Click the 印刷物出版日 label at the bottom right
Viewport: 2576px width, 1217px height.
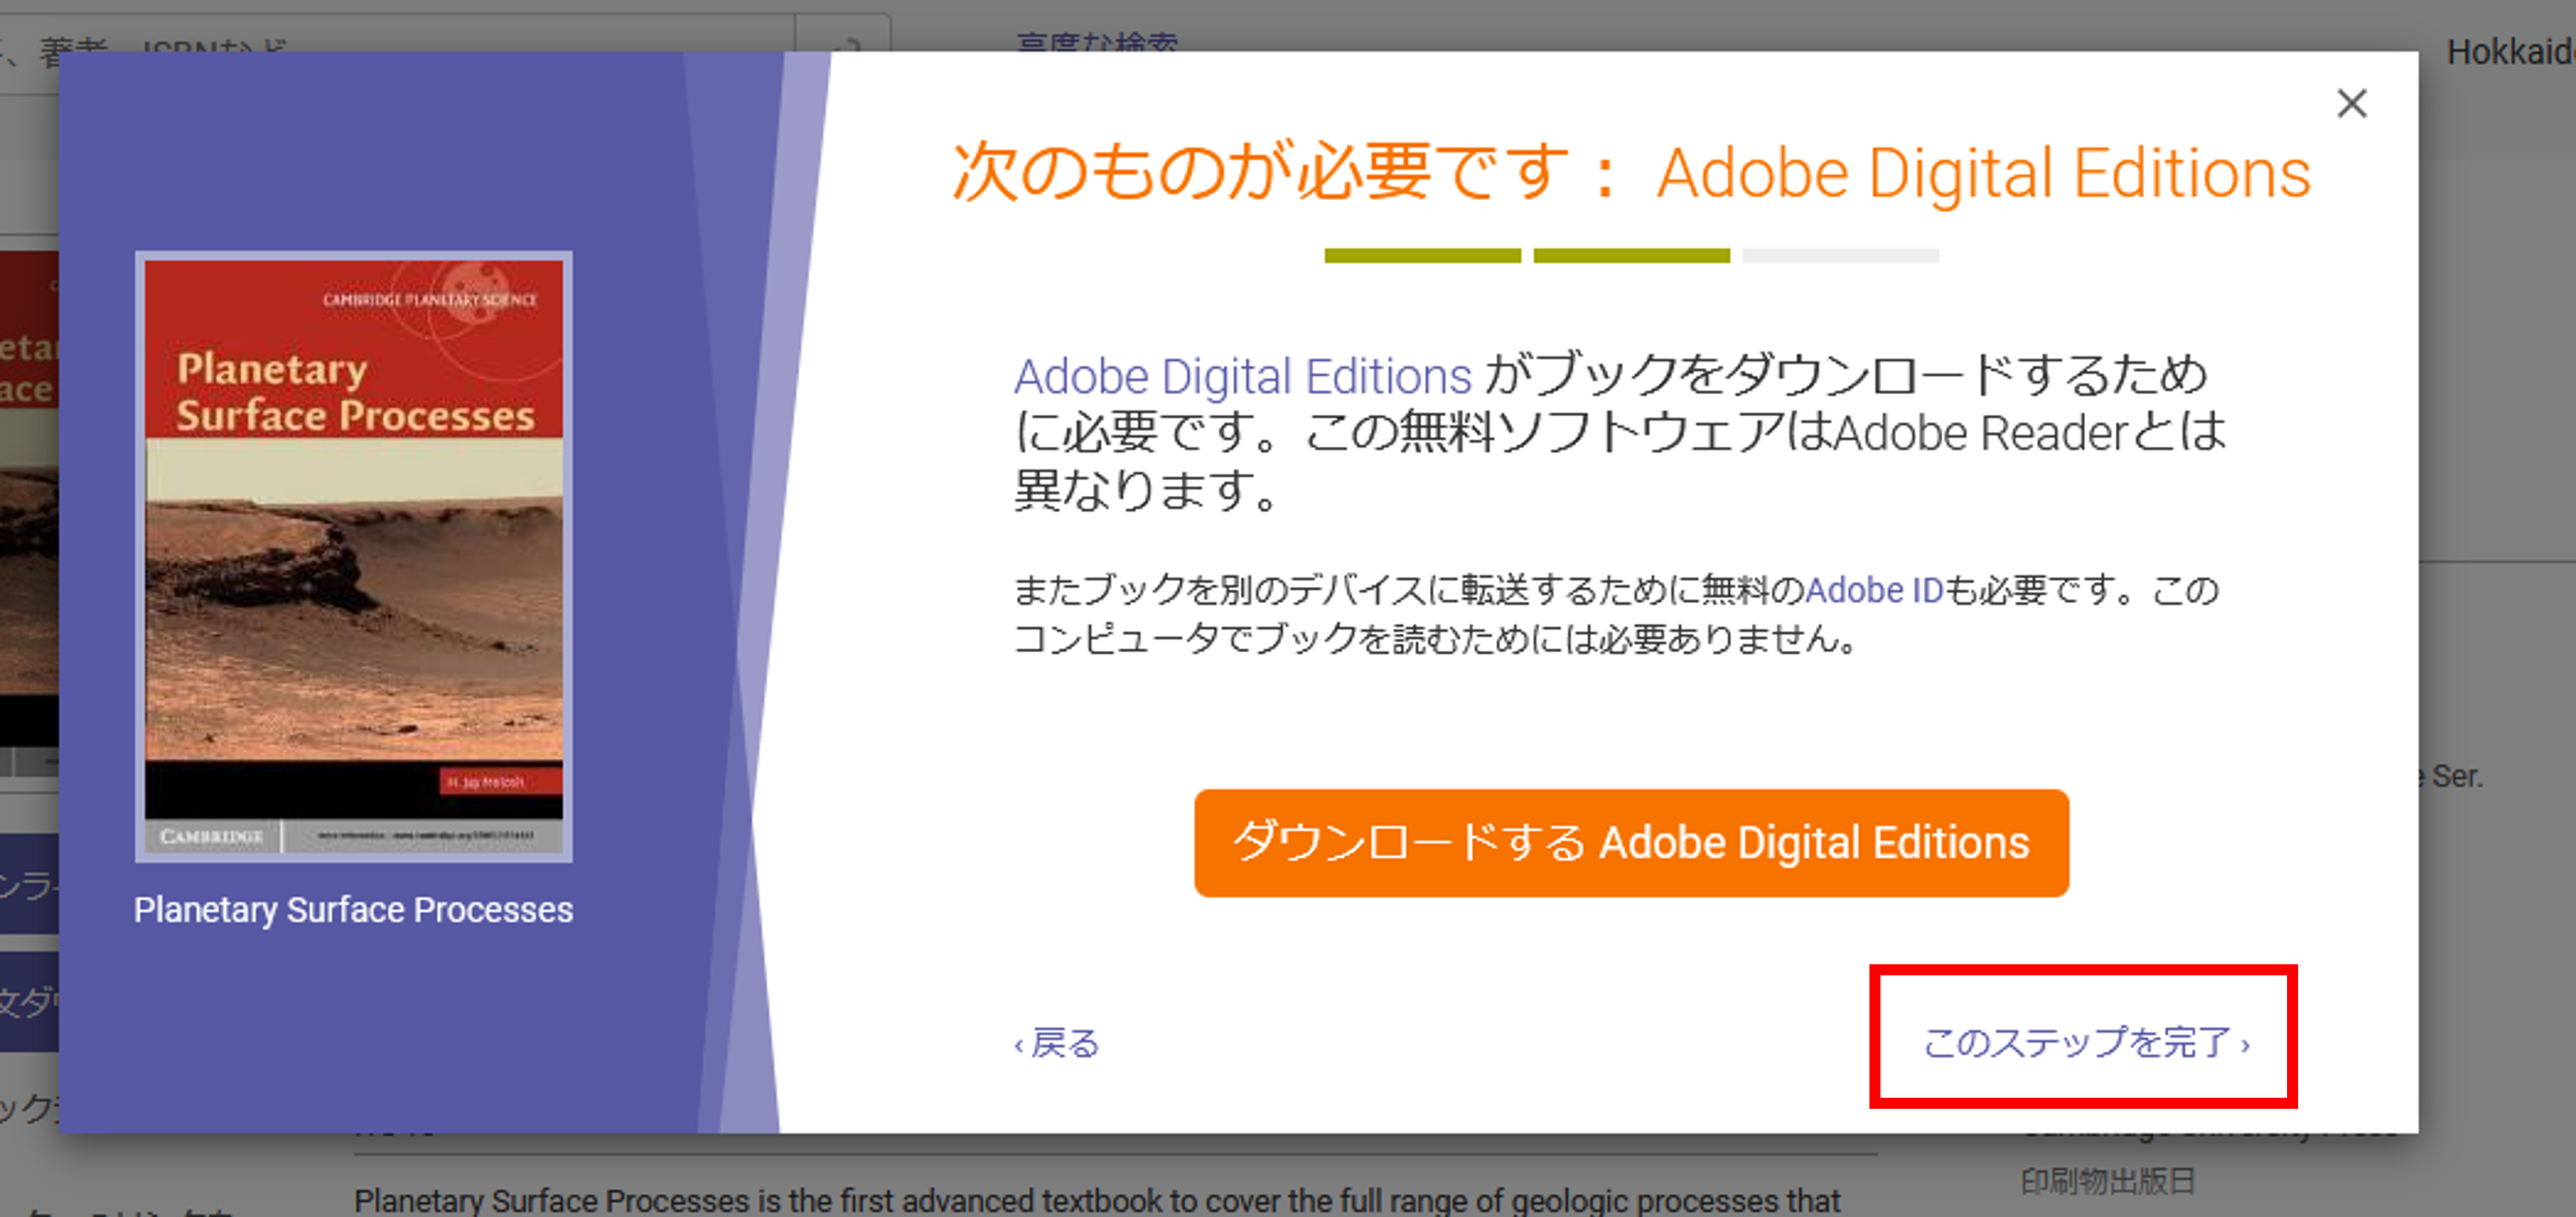(x=2107, y=1181)
